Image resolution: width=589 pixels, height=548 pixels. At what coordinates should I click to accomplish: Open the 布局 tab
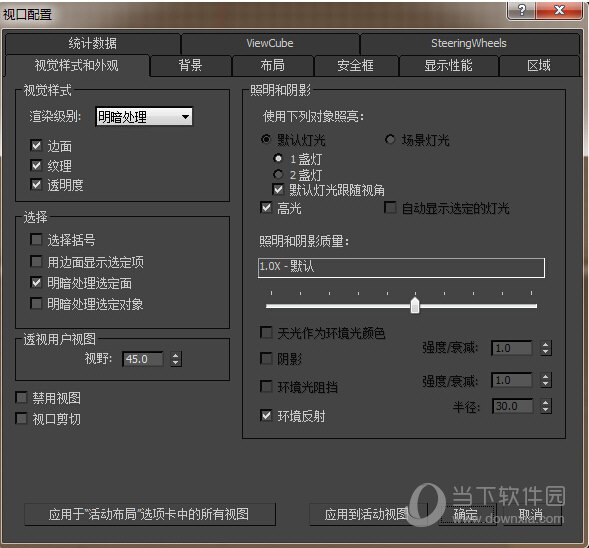click(x=273, y=66)
